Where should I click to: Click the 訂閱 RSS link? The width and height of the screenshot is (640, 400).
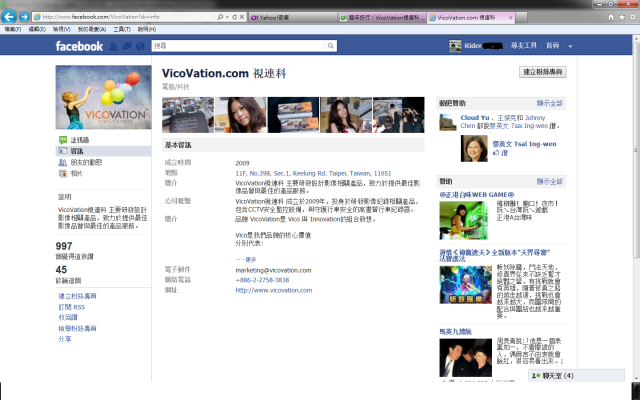click(71, 307)
